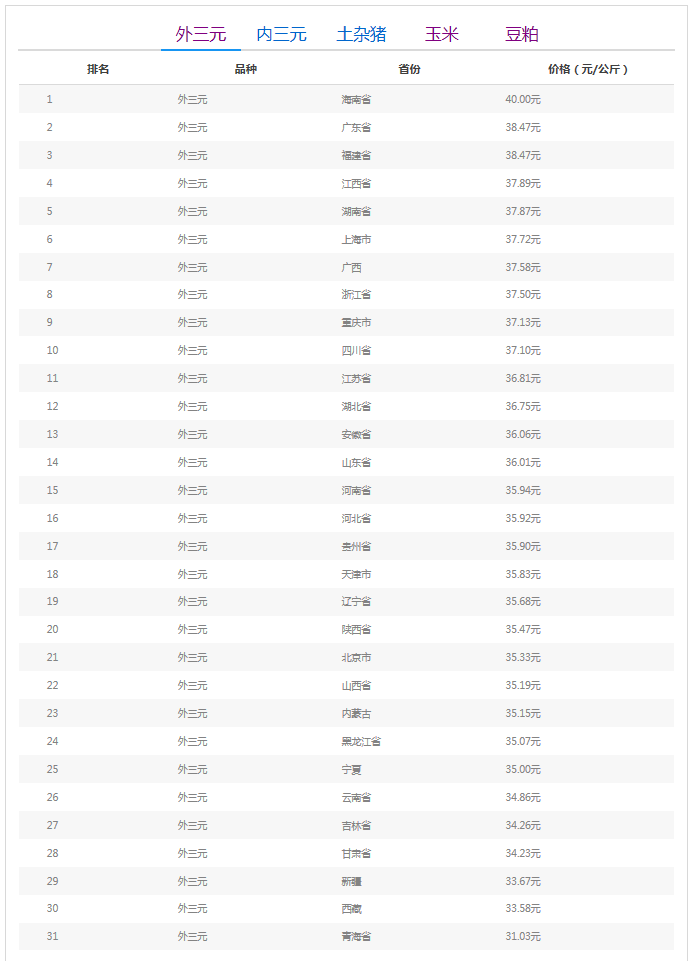Click the 排名 column header

pyautogui.click(x=98, y=69)
